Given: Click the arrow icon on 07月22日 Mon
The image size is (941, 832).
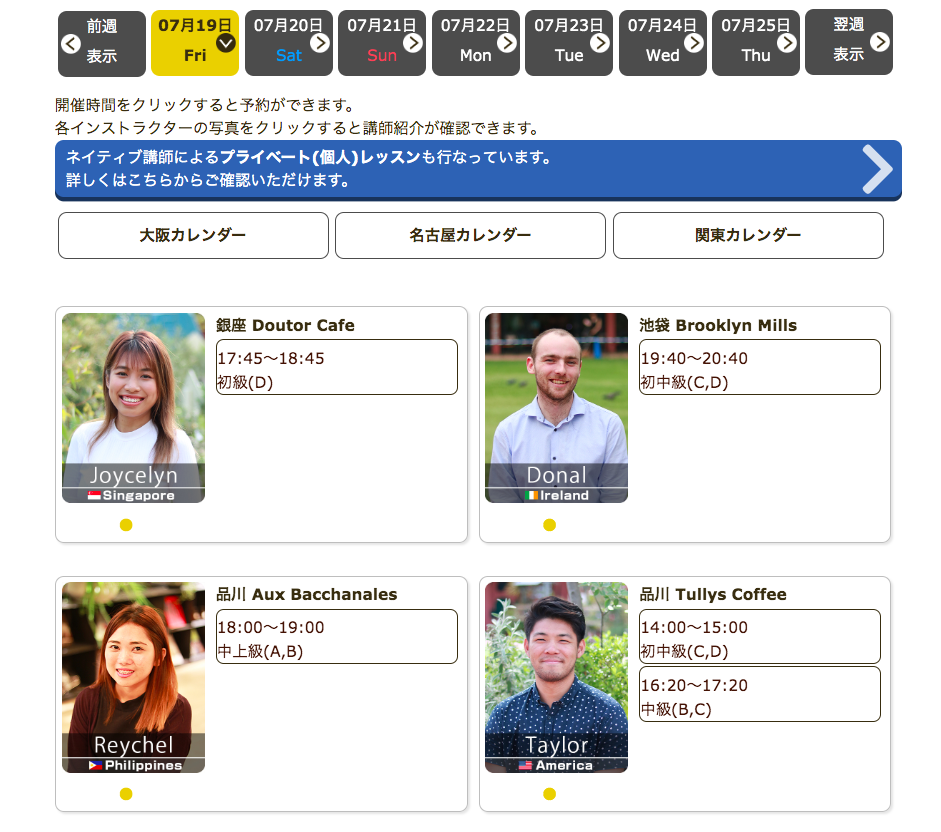Looking at the screenshot, I should coord(506,42).
